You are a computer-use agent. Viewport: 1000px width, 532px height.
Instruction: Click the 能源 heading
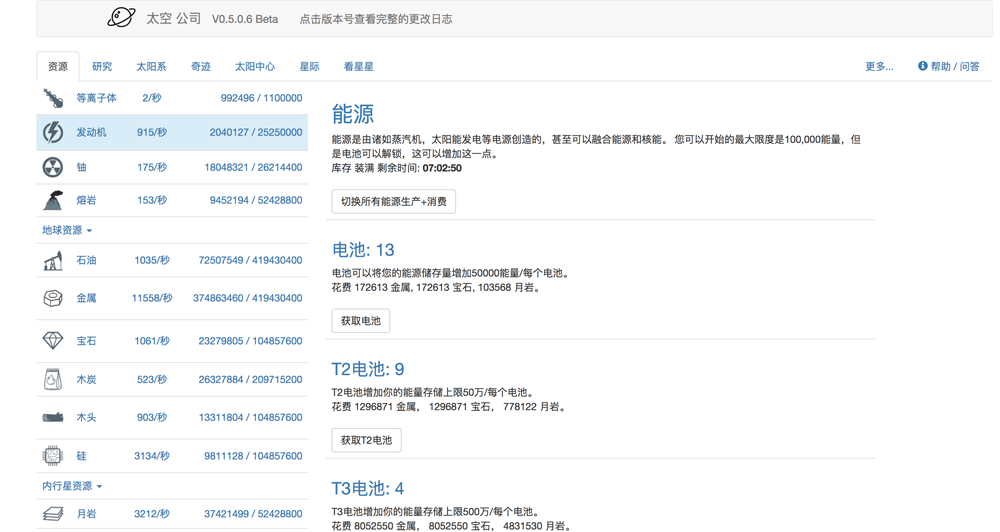353,114
